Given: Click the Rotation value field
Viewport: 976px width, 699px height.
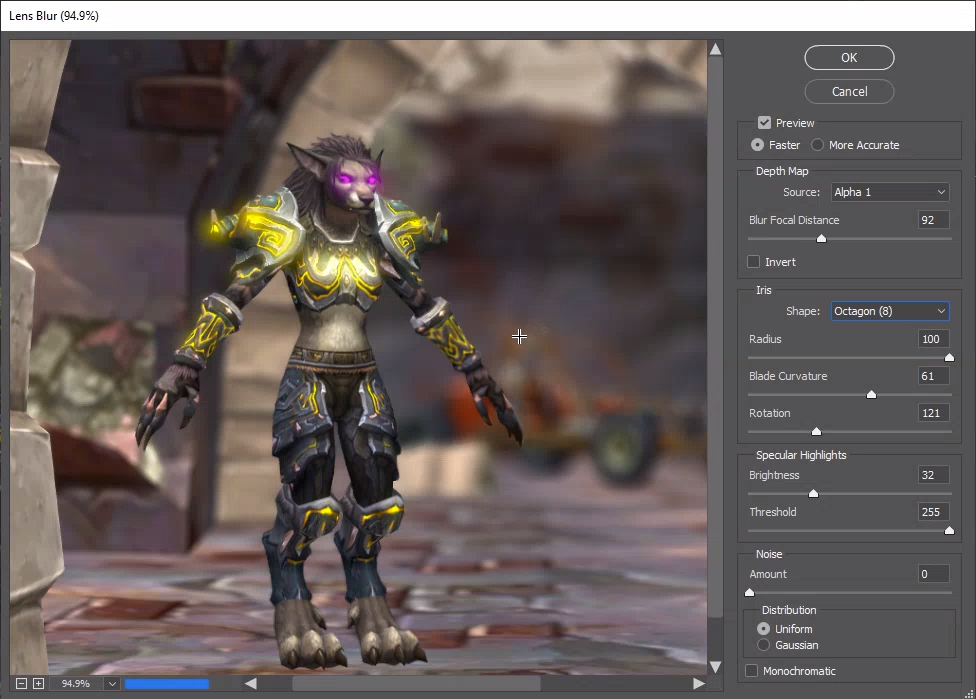Looking at the screenshot, I should click(x=934, y=413).
